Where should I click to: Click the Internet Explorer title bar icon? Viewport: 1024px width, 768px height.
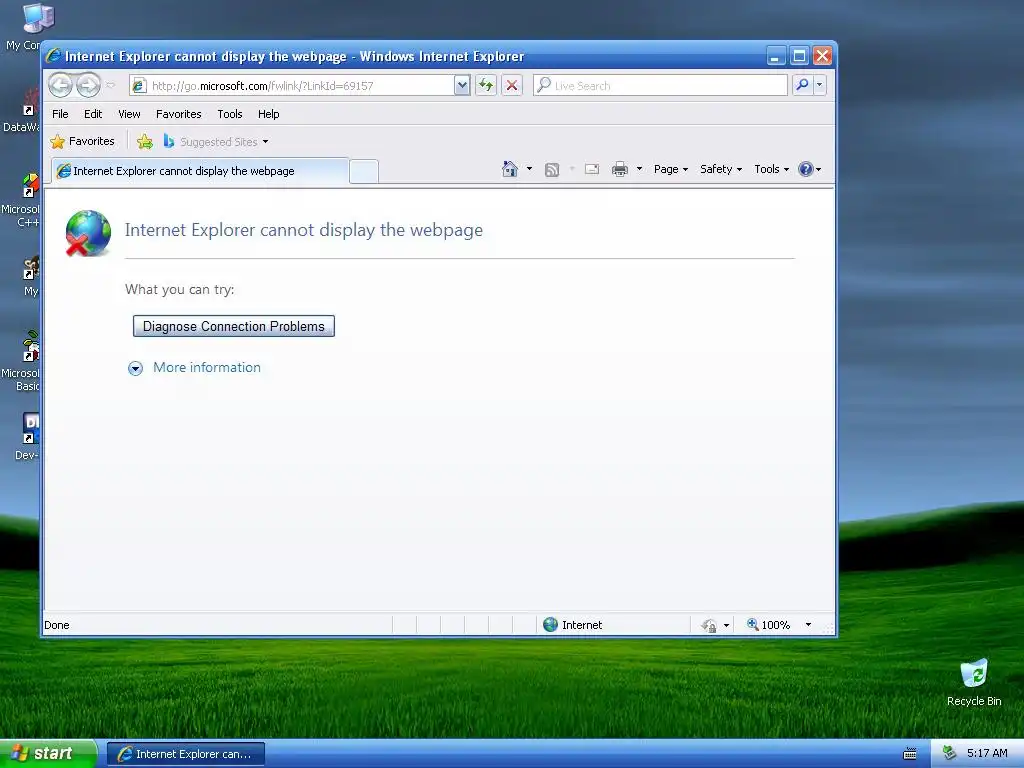click(54, 56)
